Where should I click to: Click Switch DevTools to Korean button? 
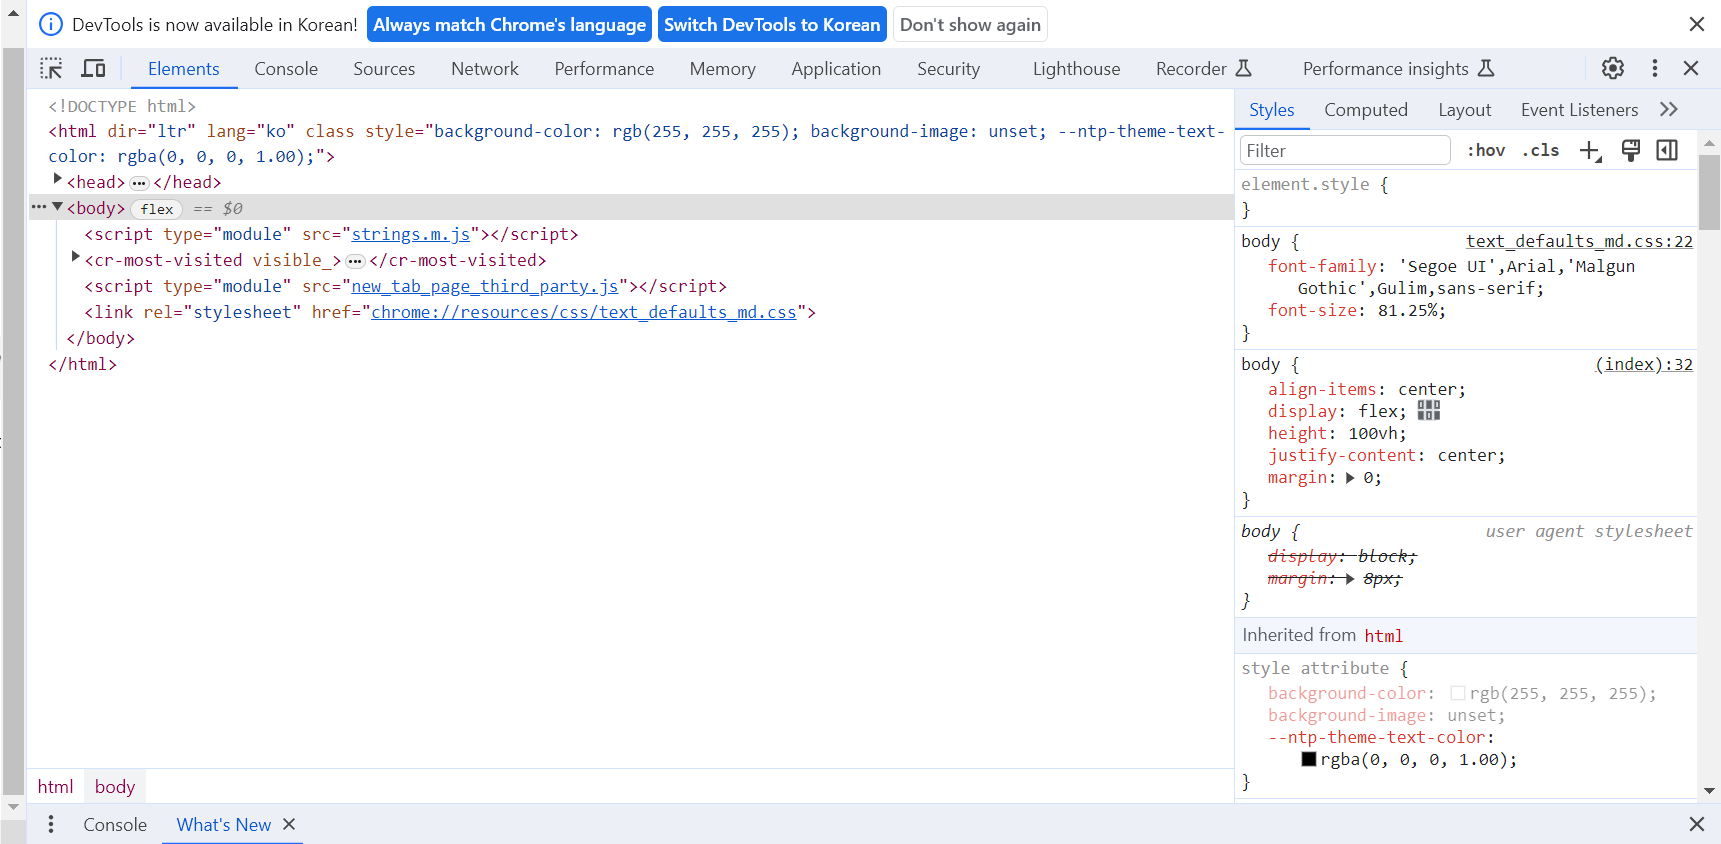(x=772, y=24)
